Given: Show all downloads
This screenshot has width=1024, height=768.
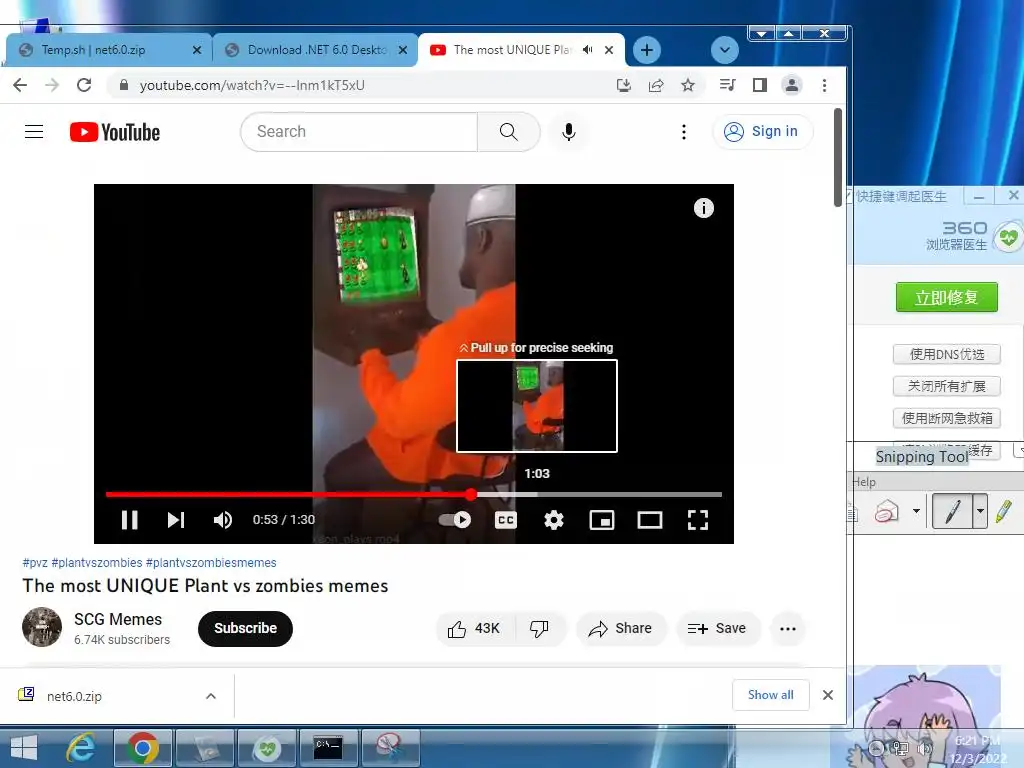Looking at the screenshot, I should pos(771,695).
